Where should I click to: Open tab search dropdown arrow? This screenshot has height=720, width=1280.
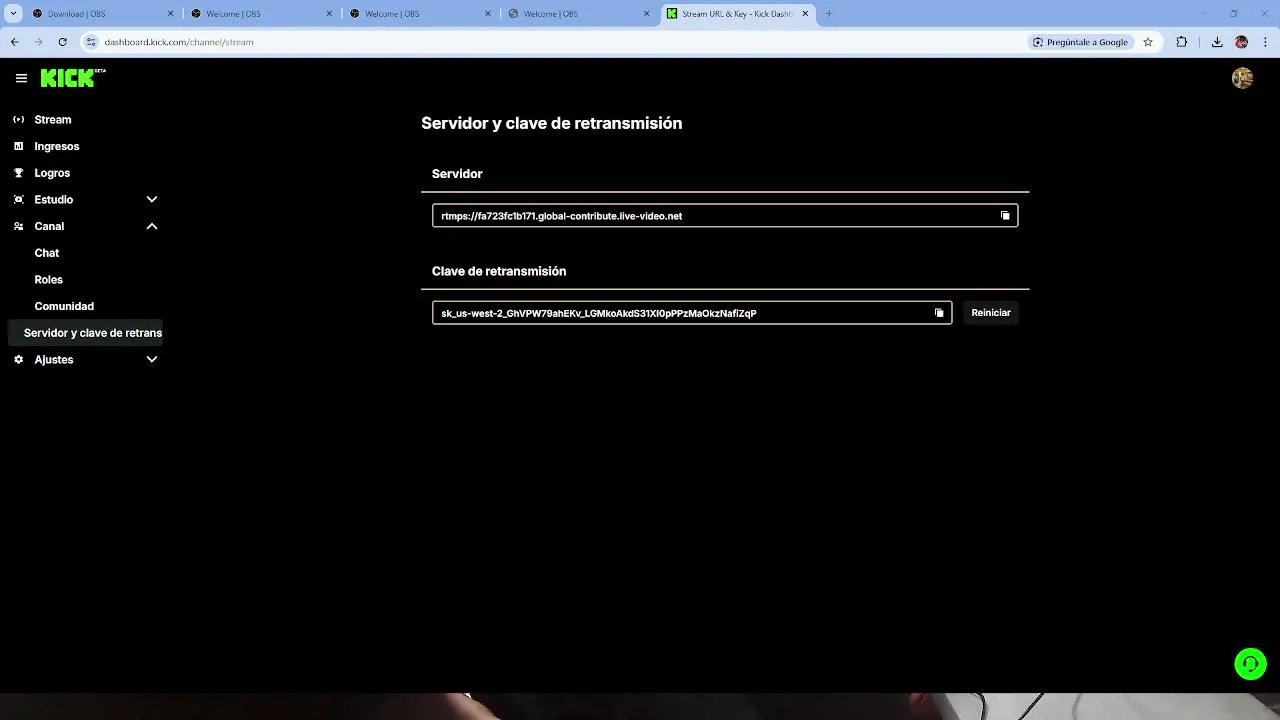pos(13,14)
